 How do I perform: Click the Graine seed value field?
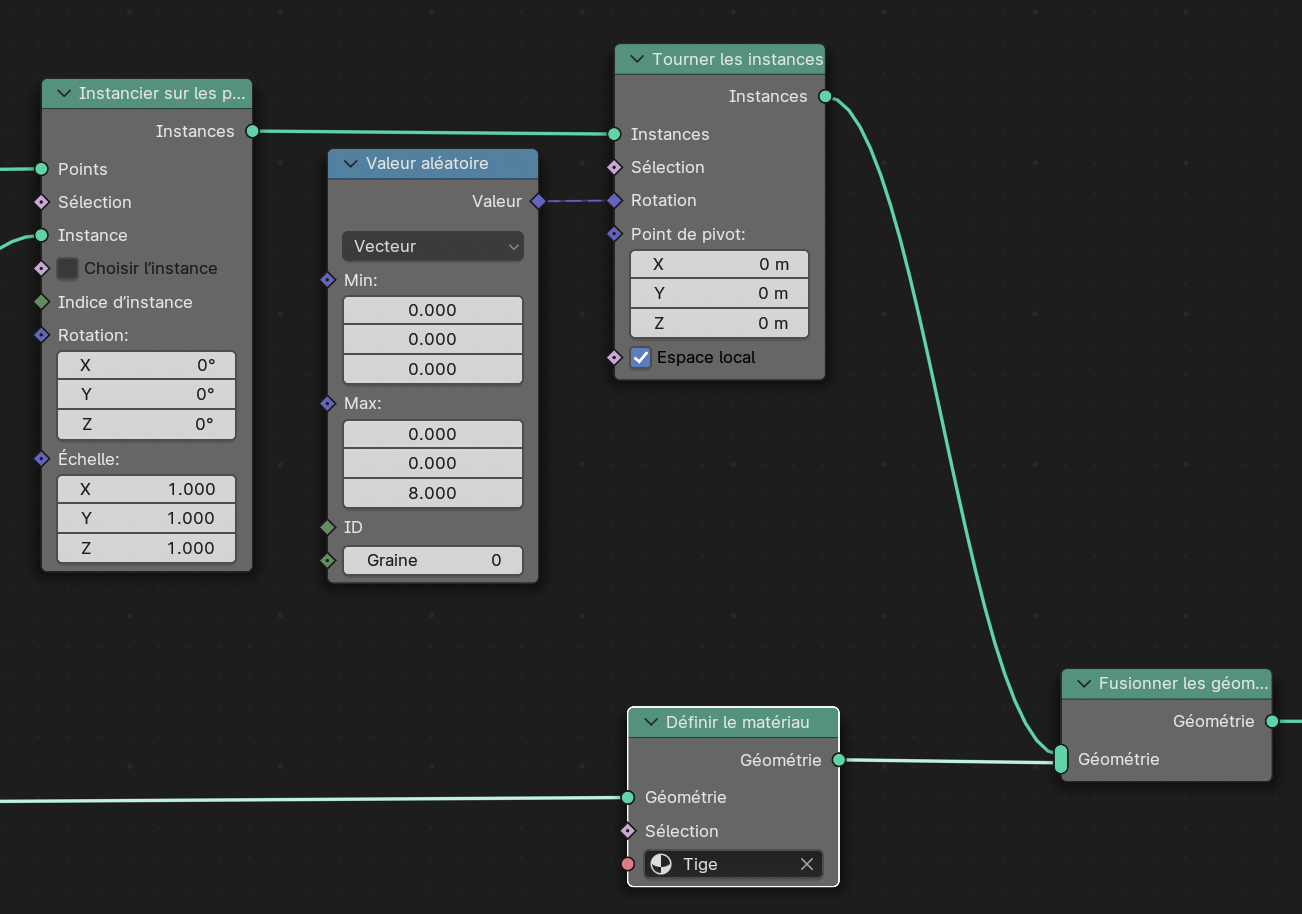[432, 560]
